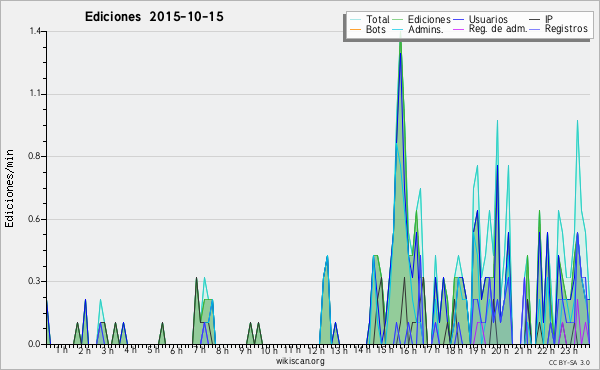Click the Usuarios legend label

click(488, 19)
